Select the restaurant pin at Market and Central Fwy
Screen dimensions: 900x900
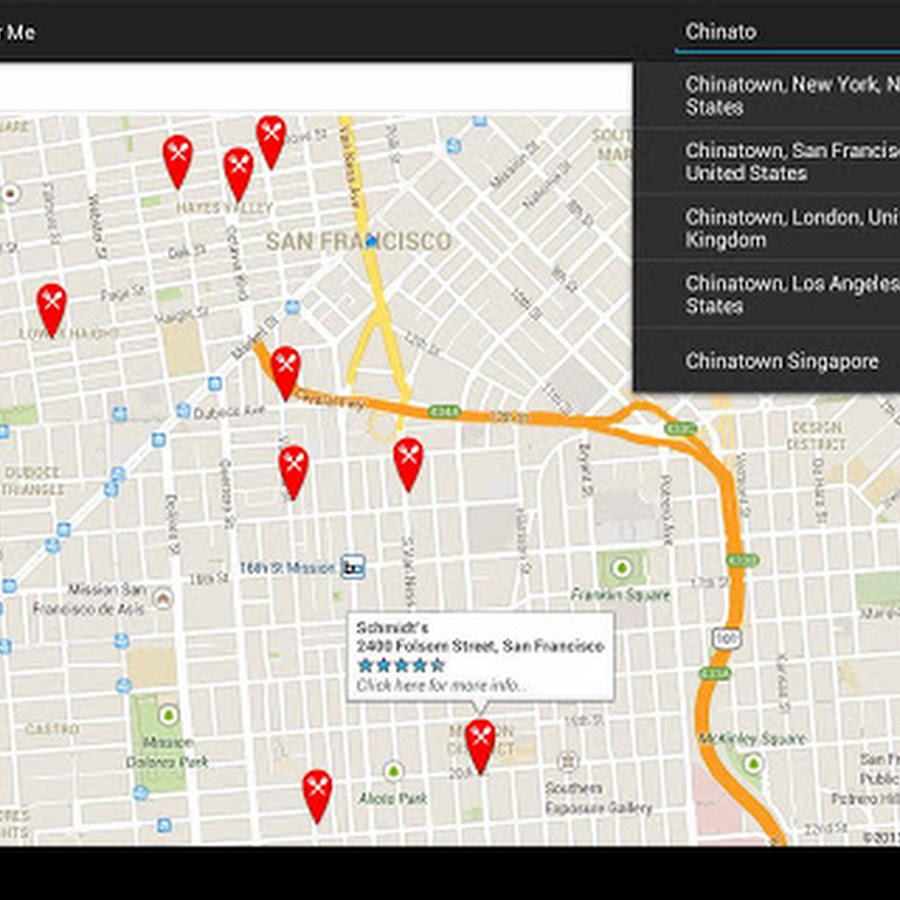285,373
